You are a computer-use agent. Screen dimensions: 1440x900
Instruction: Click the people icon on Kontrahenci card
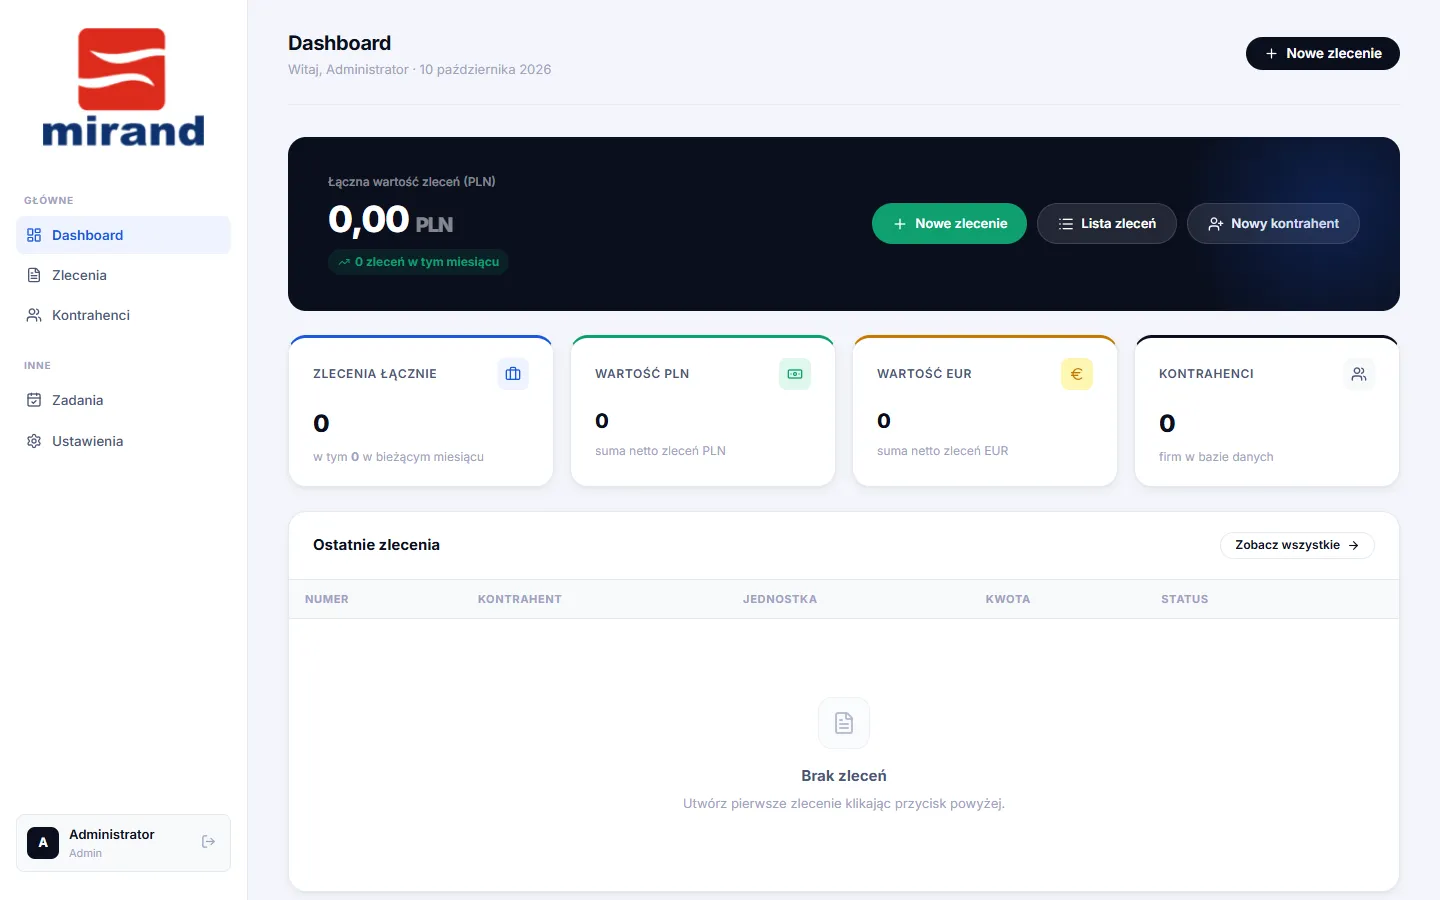point(1359,374)
